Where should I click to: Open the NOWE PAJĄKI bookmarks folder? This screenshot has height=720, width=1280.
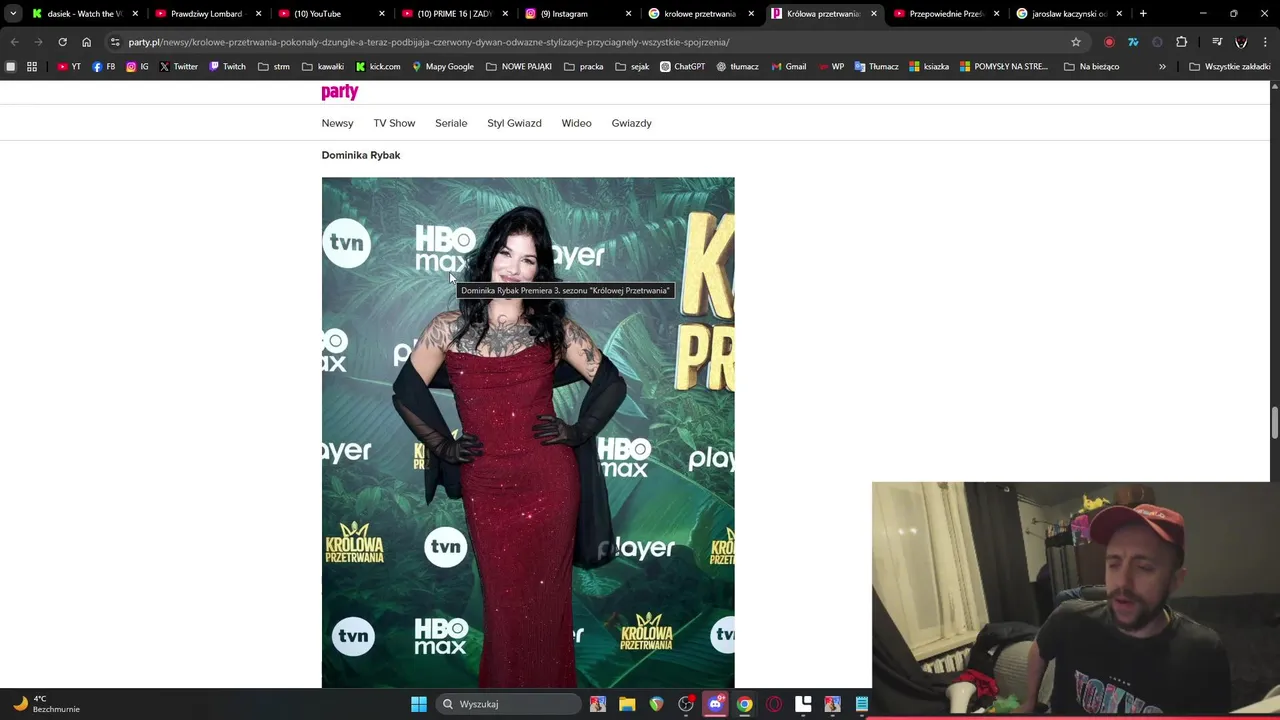pyautogui.click(x=519, y=67)
